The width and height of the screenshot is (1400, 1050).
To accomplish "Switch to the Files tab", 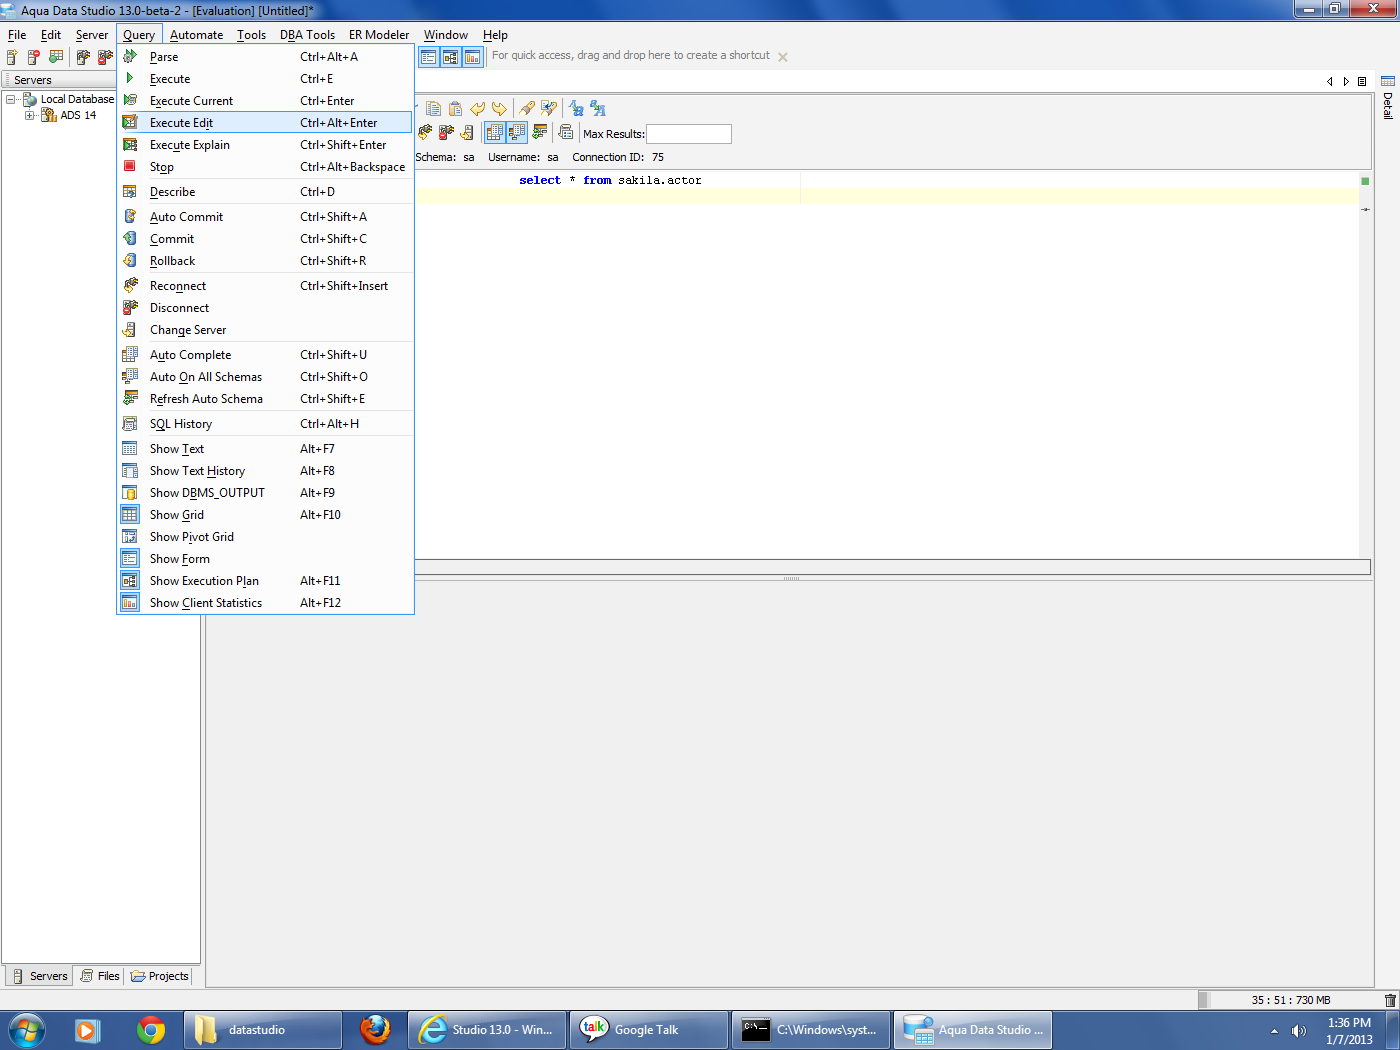I will point(100,976).
